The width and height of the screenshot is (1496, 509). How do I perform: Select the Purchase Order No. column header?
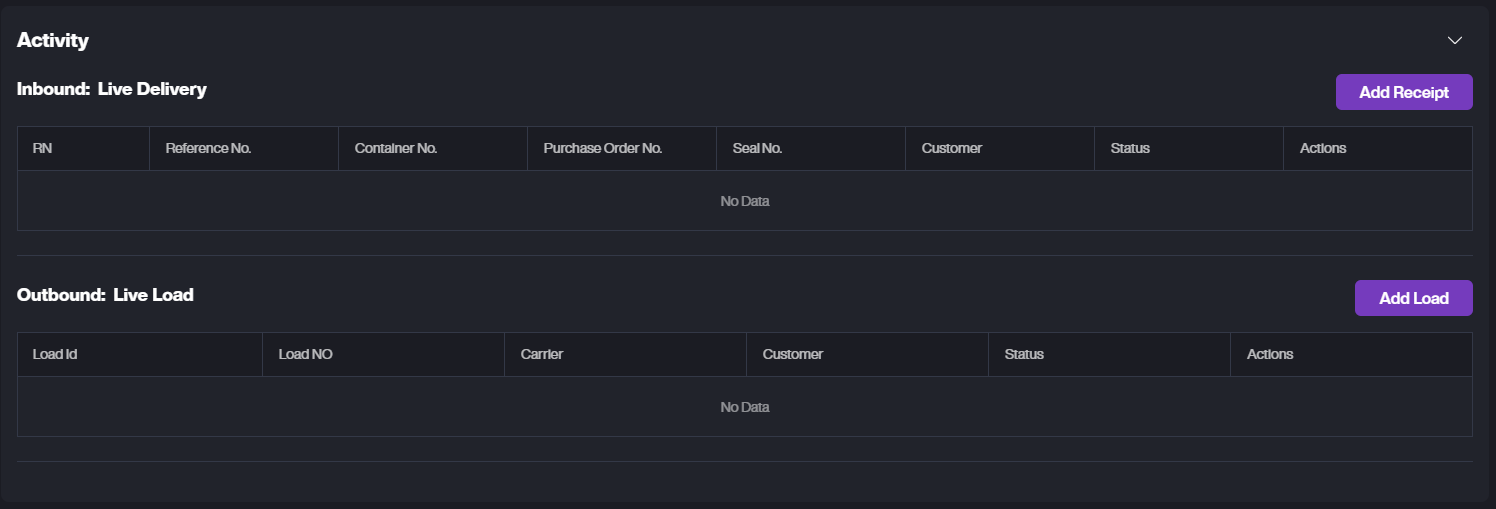[603, 148]
